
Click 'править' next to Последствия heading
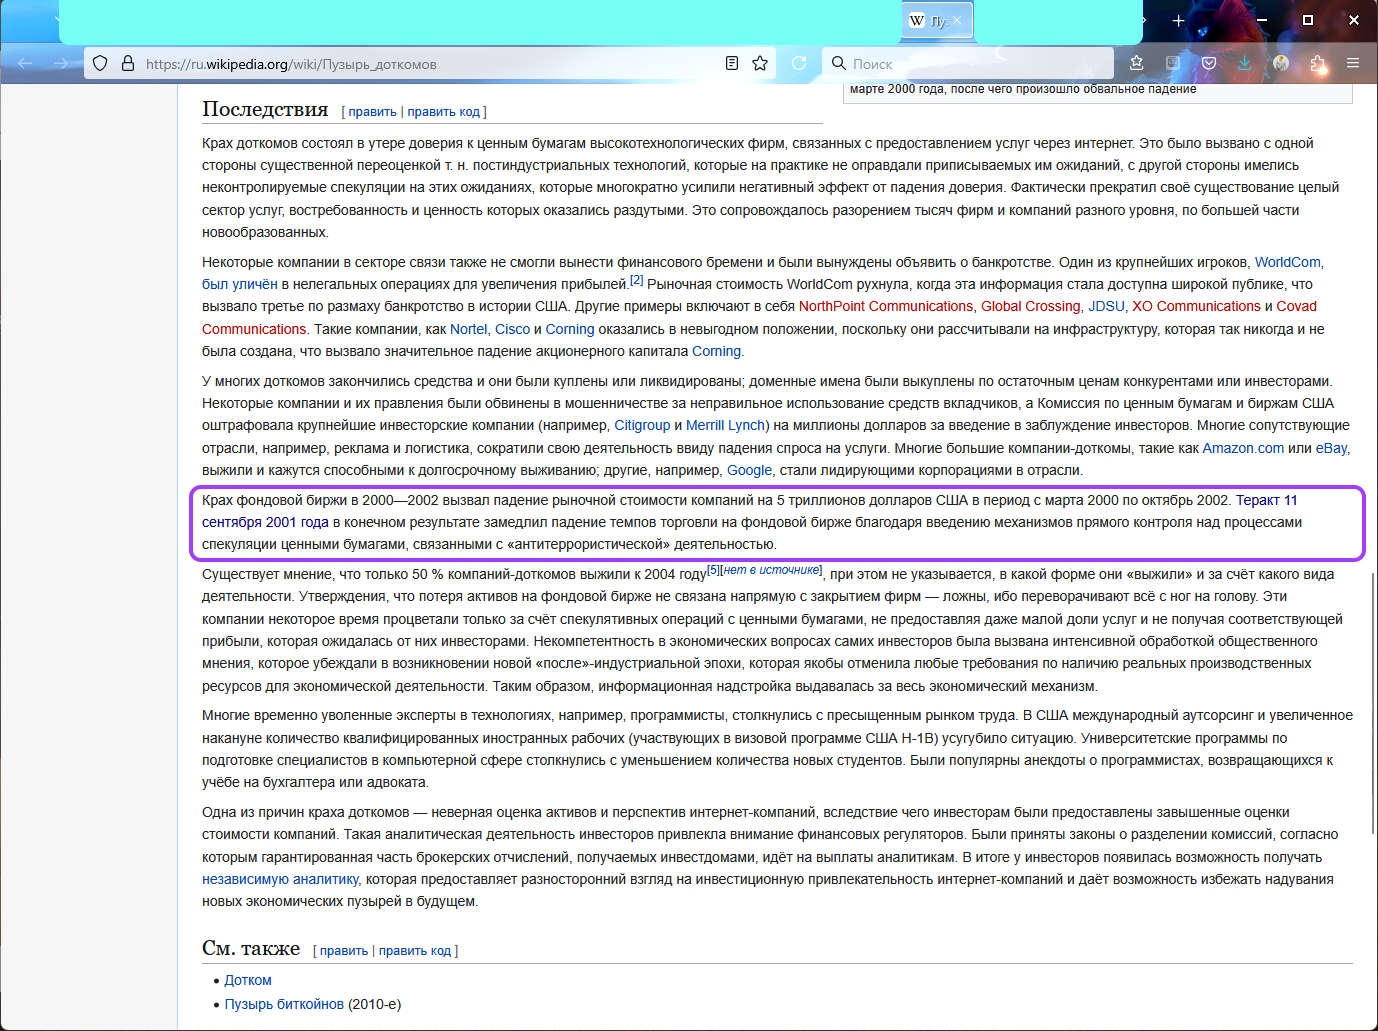pyautogui.click(x=372, y=112)
